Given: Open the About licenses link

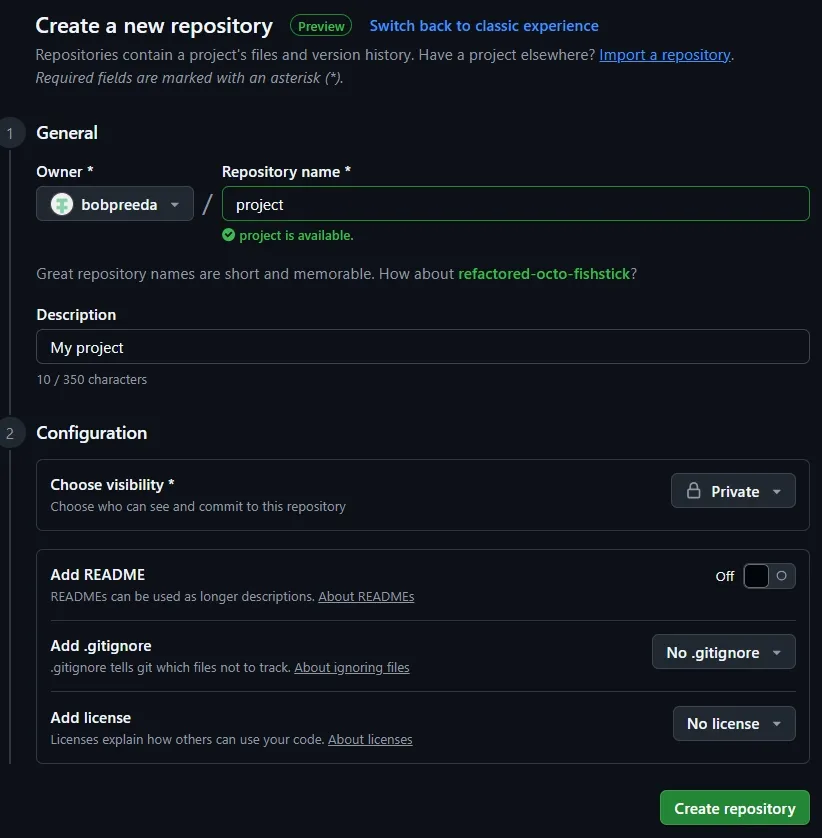Looking at the screenshot, I should pos(370,739).
